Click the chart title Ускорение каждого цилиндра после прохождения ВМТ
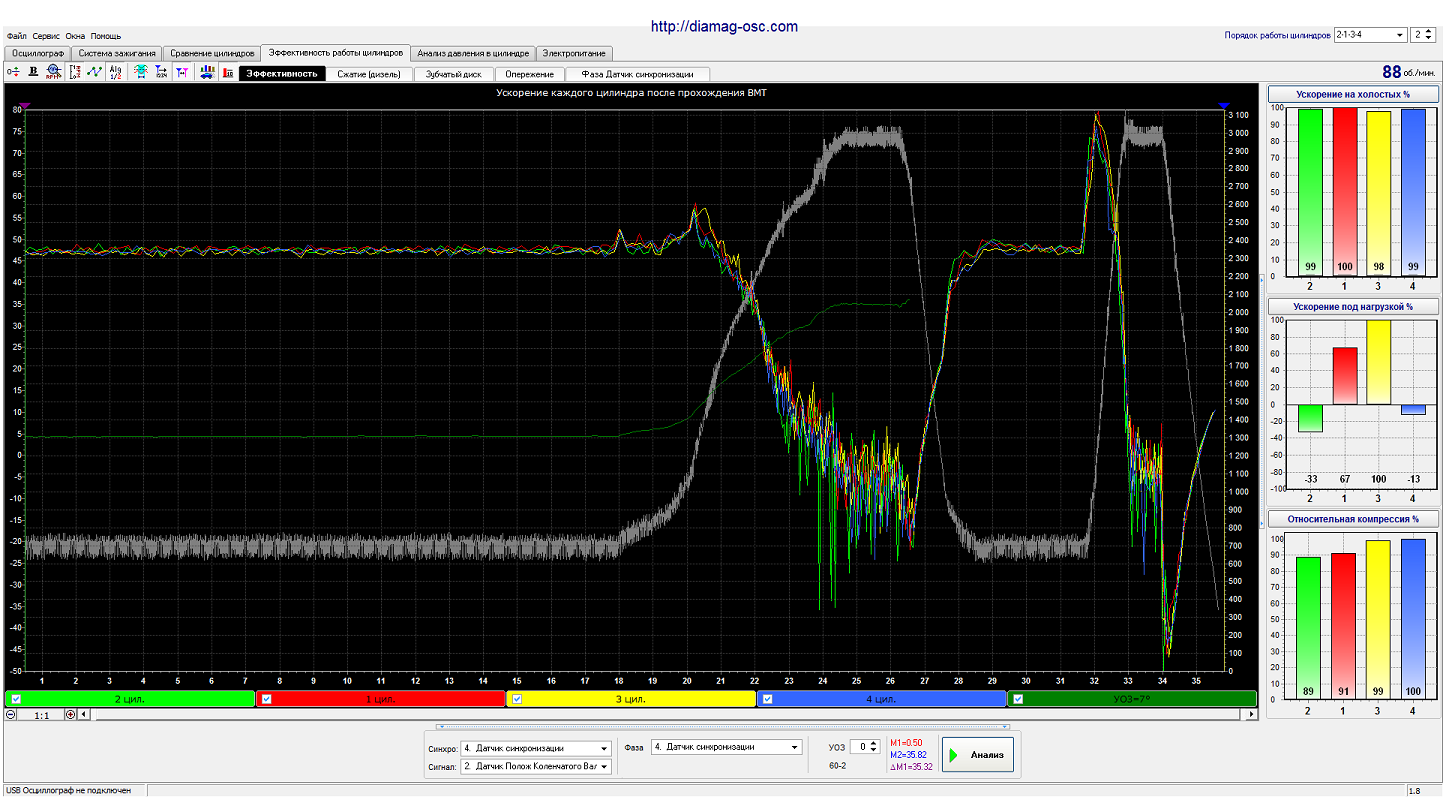This screenshot has height=800, width=1452. (x=631, y=92)
